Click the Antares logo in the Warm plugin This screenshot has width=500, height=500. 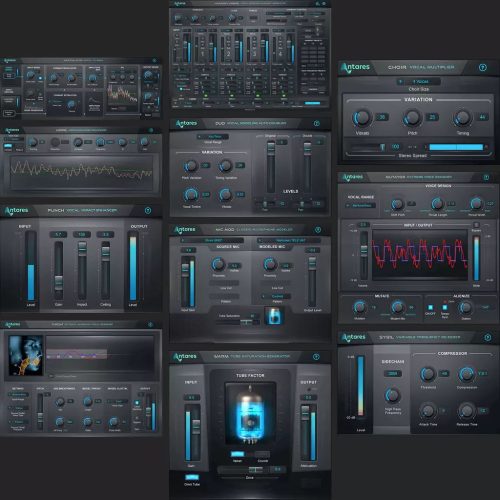[185, 357]
